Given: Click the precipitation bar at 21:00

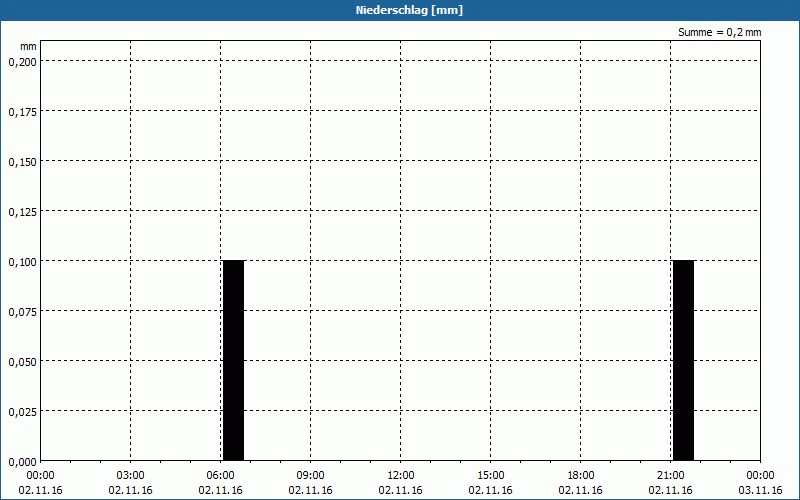Looking at the screenshot, I should 684,360.
